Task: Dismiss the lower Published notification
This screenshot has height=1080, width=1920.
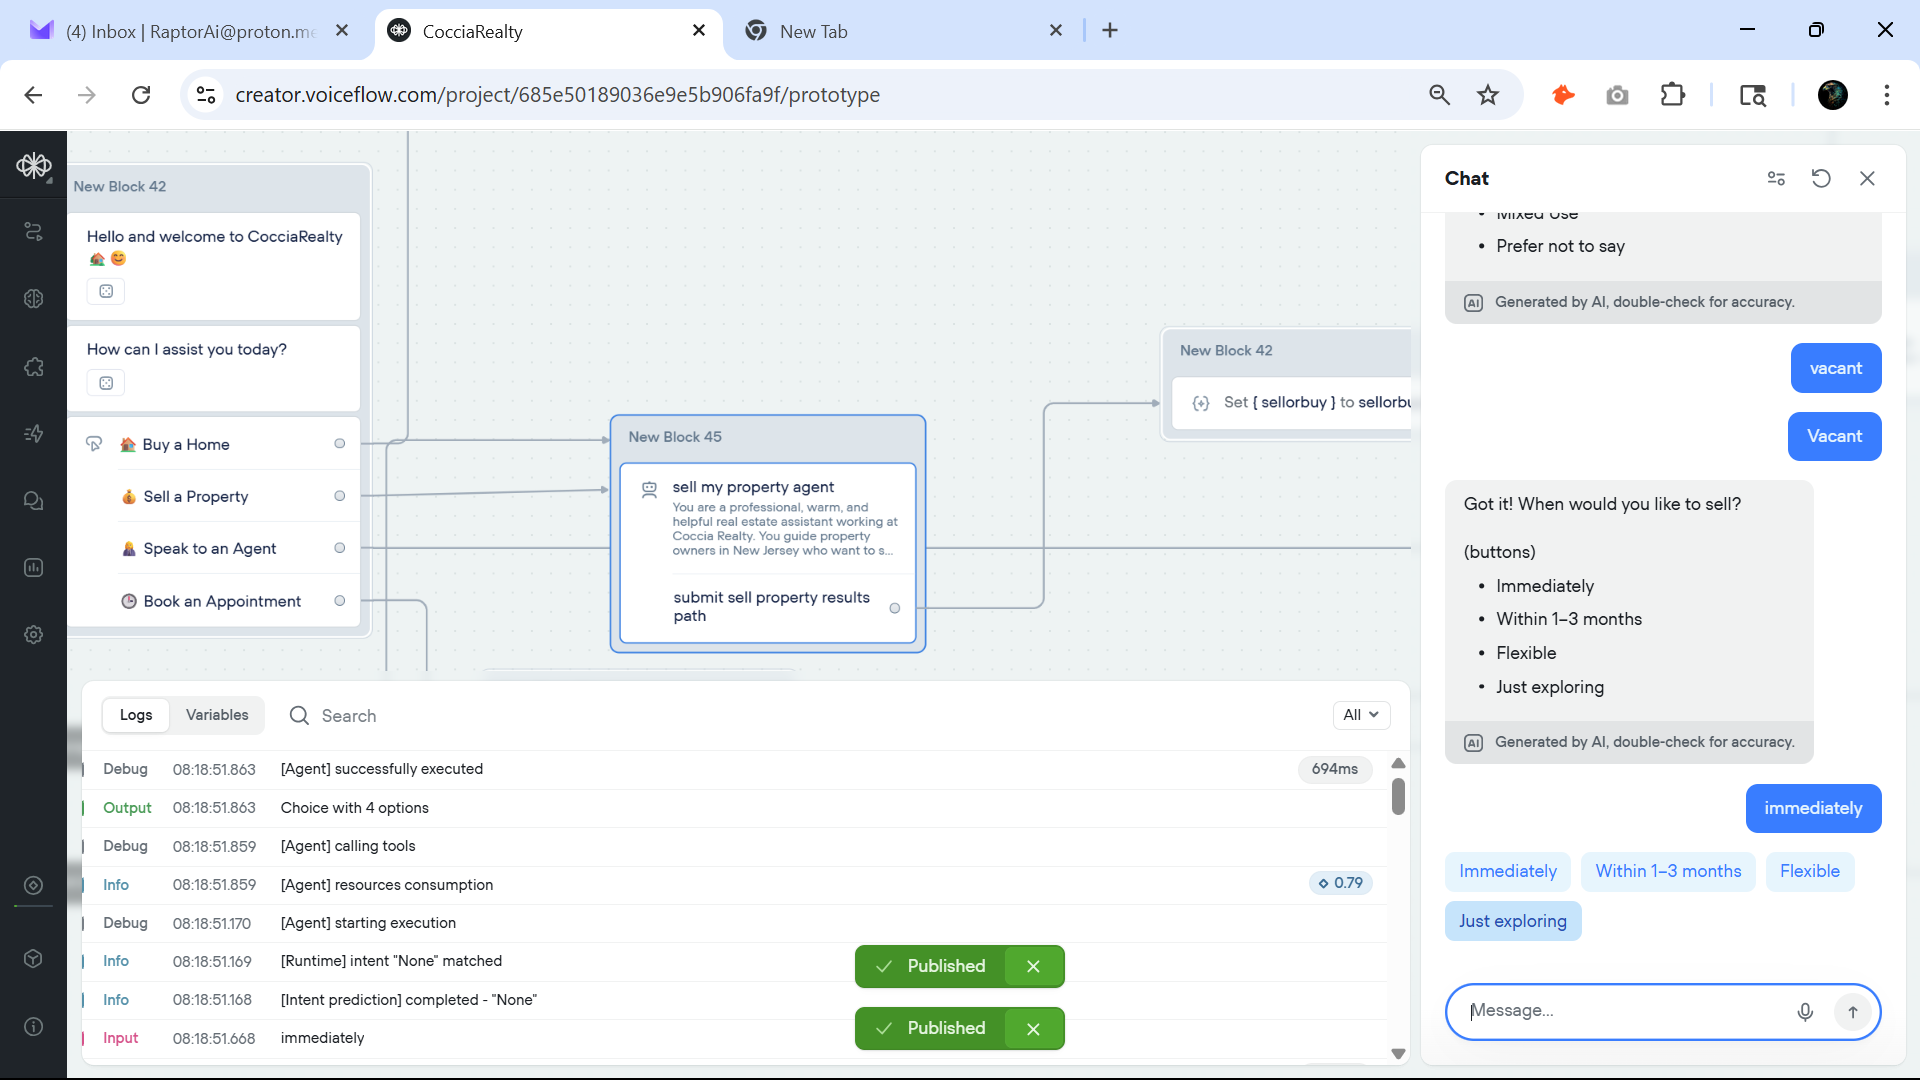Action: tap(1033, 1028)
